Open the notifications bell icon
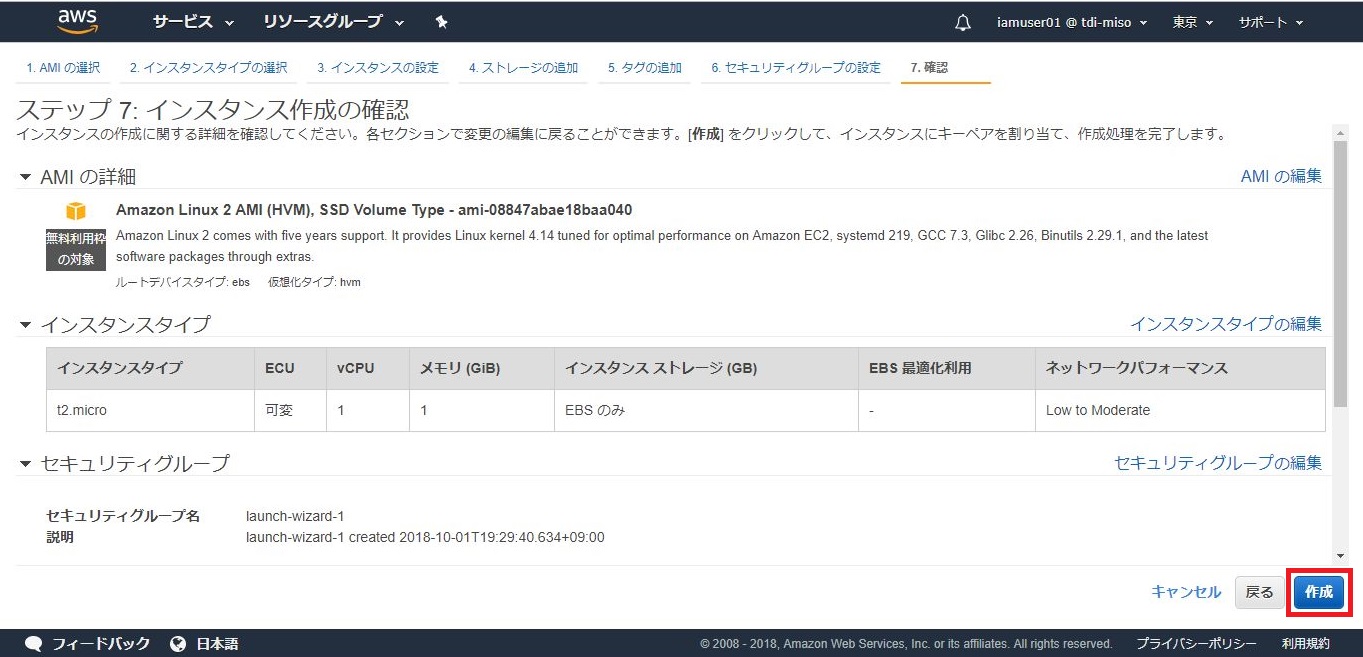Screen dimensions: 1363x657 click(963, 22)
